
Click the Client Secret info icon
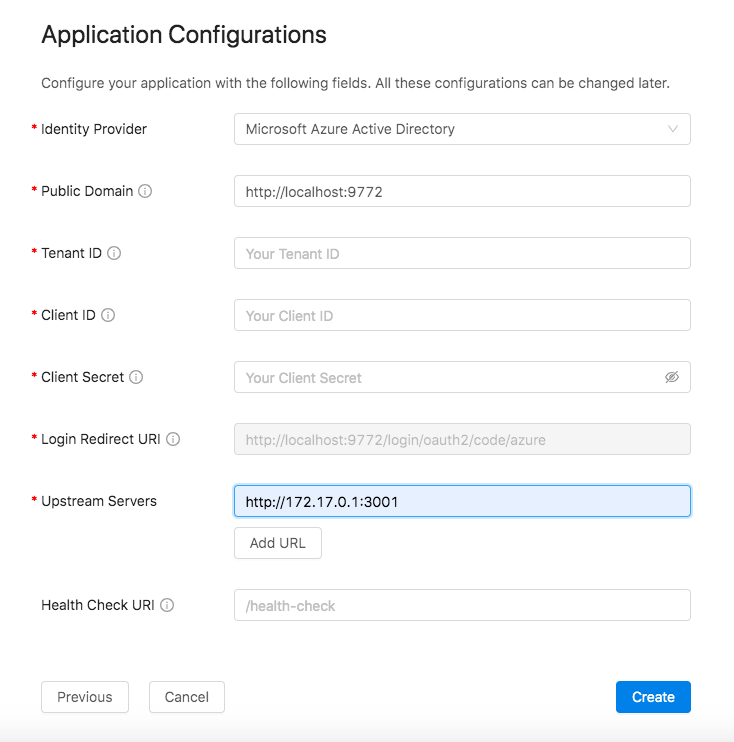tap(136, 377)
